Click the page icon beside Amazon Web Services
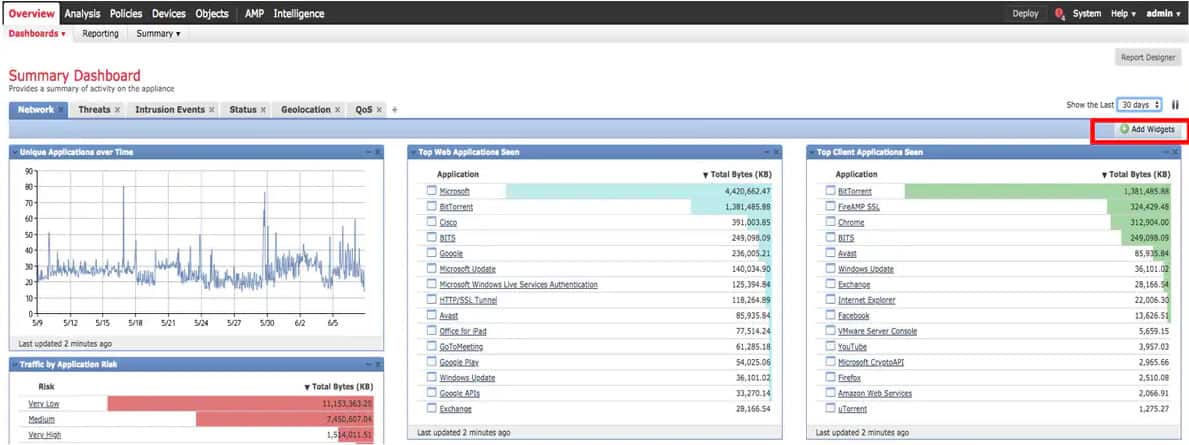Screen dimensions: 1189x445 click(x=830, y=393)
